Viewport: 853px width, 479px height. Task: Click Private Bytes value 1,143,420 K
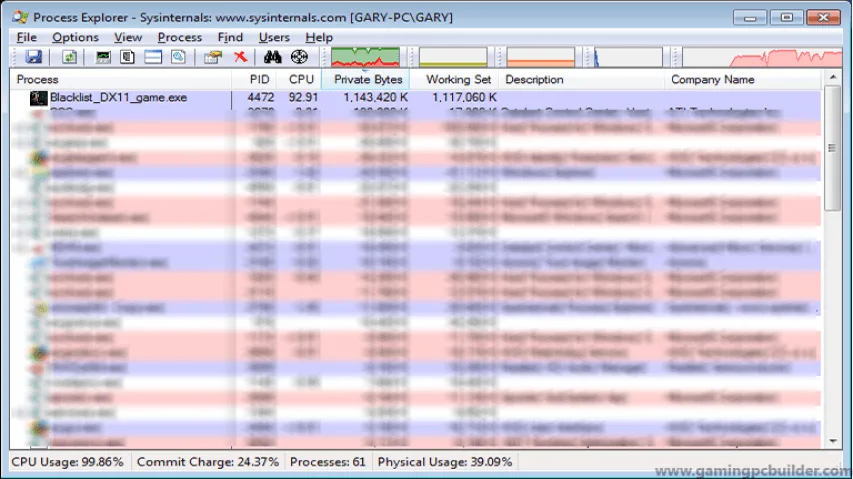click(375, 97)
